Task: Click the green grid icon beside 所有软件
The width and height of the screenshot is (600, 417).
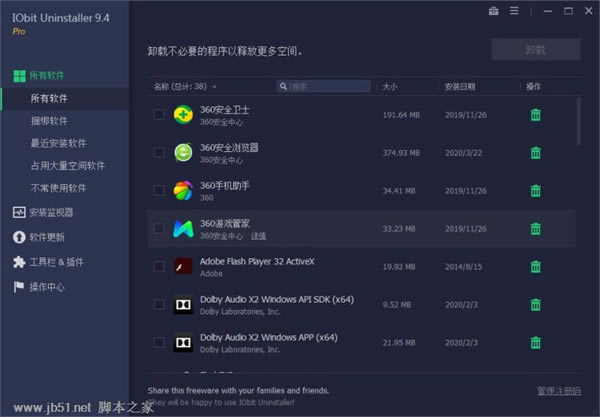Action: point(19,76)
